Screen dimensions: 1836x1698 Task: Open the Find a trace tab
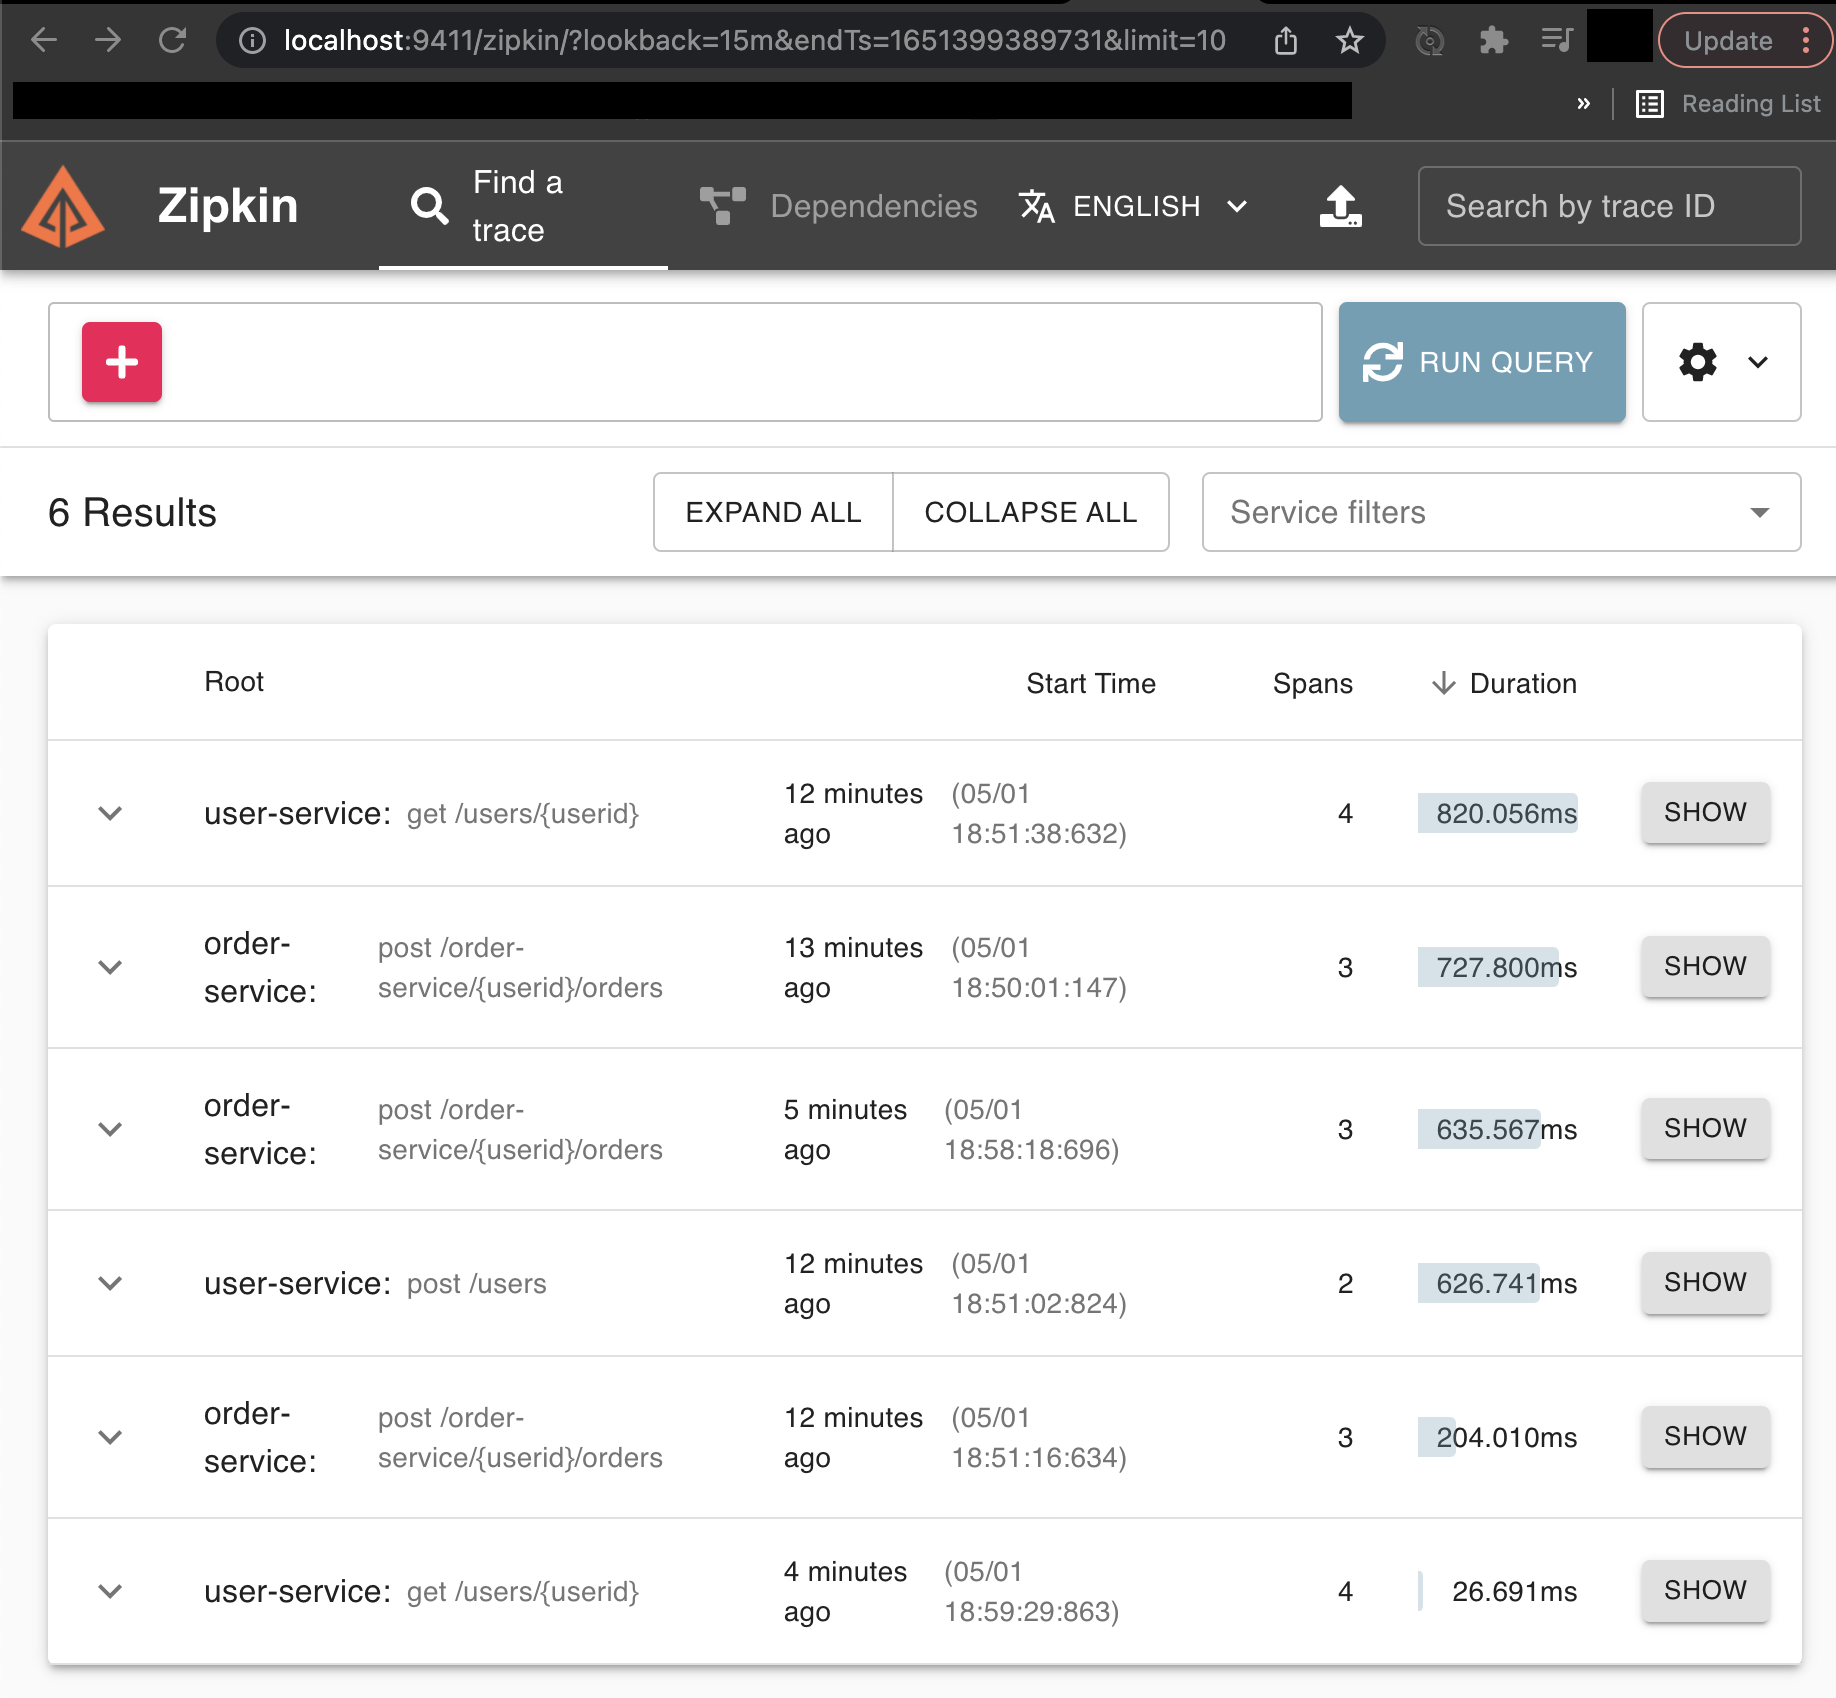[x=523, y=206]
